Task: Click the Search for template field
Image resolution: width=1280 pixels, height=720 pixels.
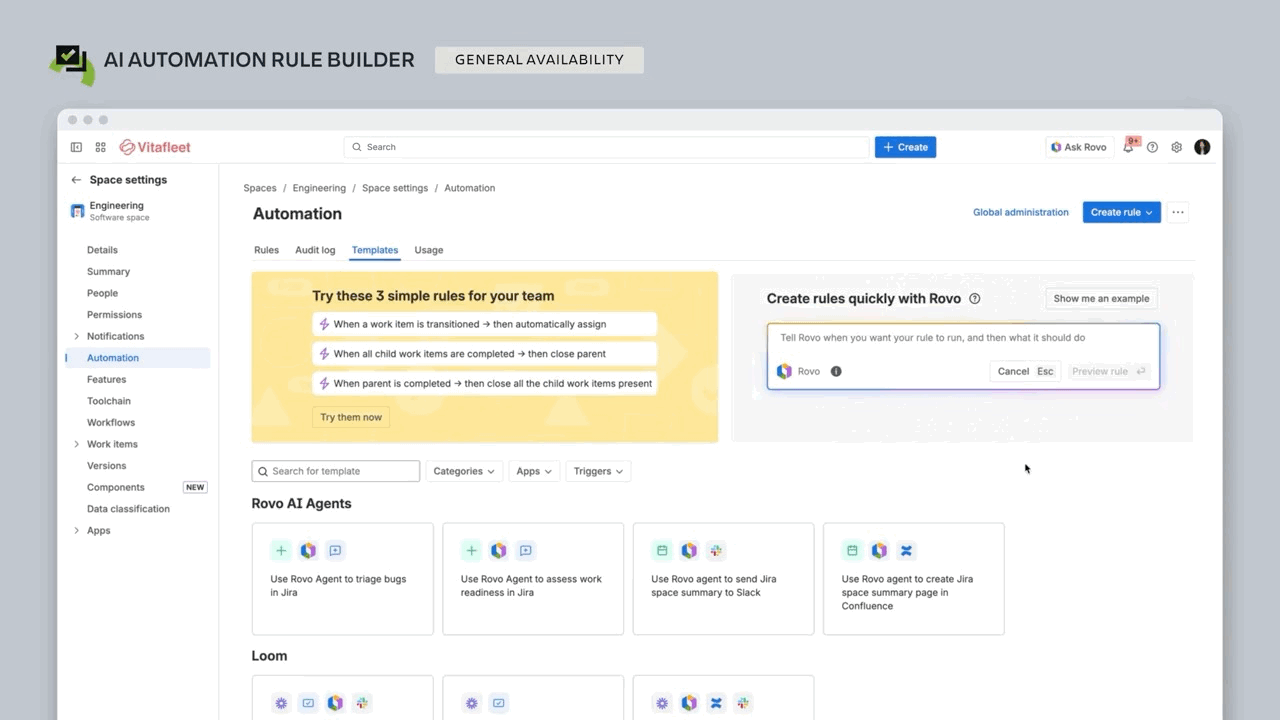Action: (x=336, y=471)
